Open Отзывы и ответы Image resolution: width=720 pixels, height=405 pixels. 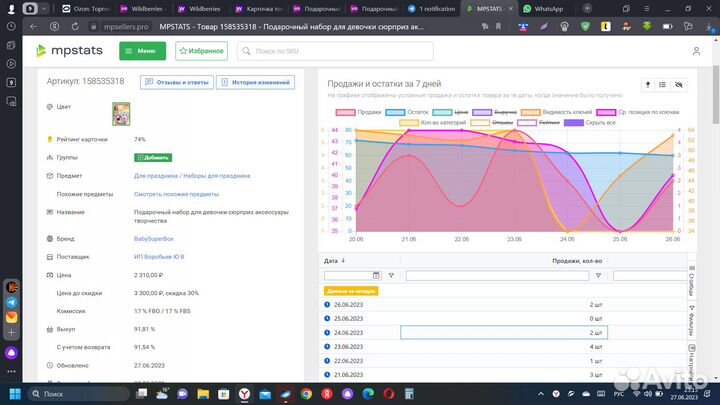tap(177, 82)
